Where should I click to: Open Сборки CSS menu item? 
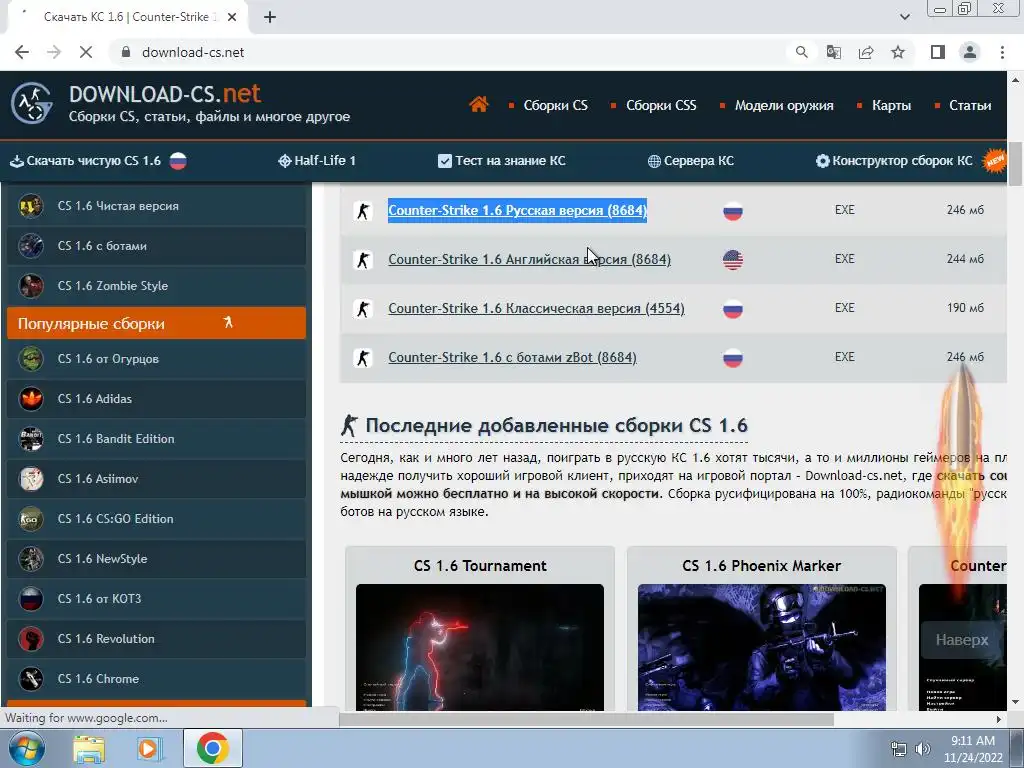pos(661,105)
